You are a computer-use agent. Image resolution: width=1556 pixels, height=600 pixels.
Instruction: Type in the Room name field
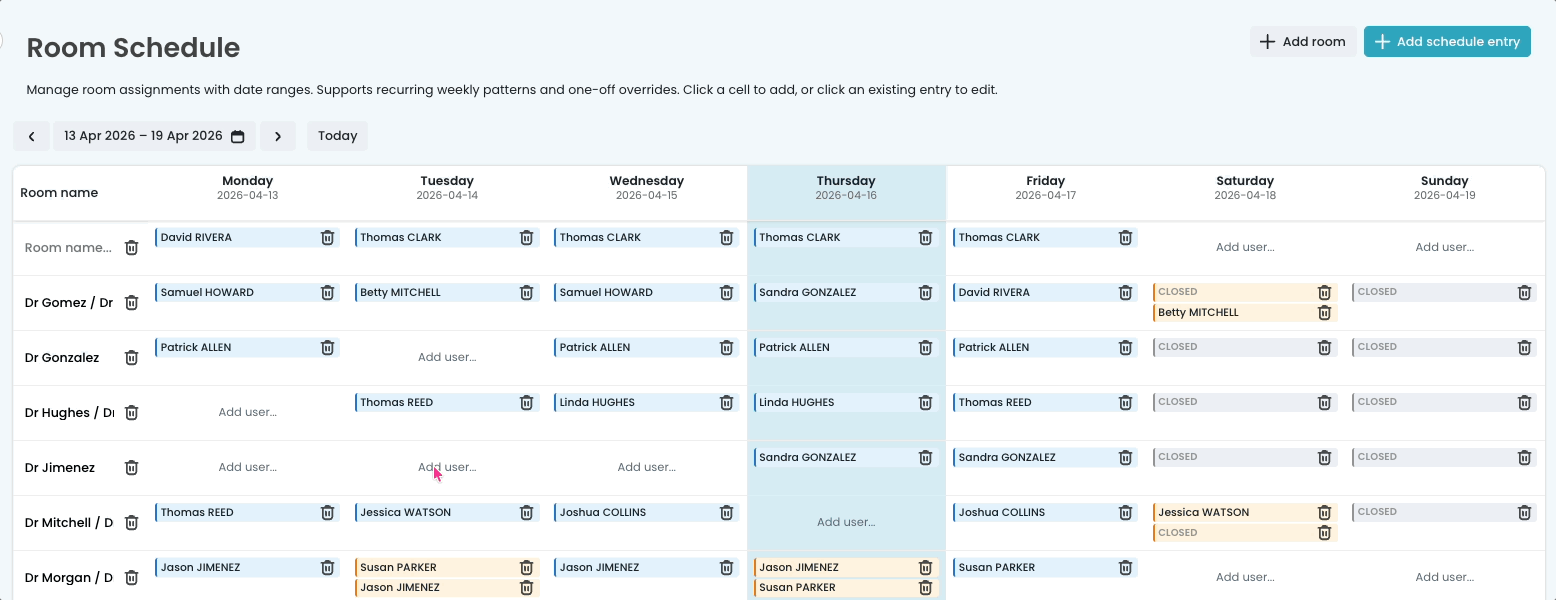[68, 248]
